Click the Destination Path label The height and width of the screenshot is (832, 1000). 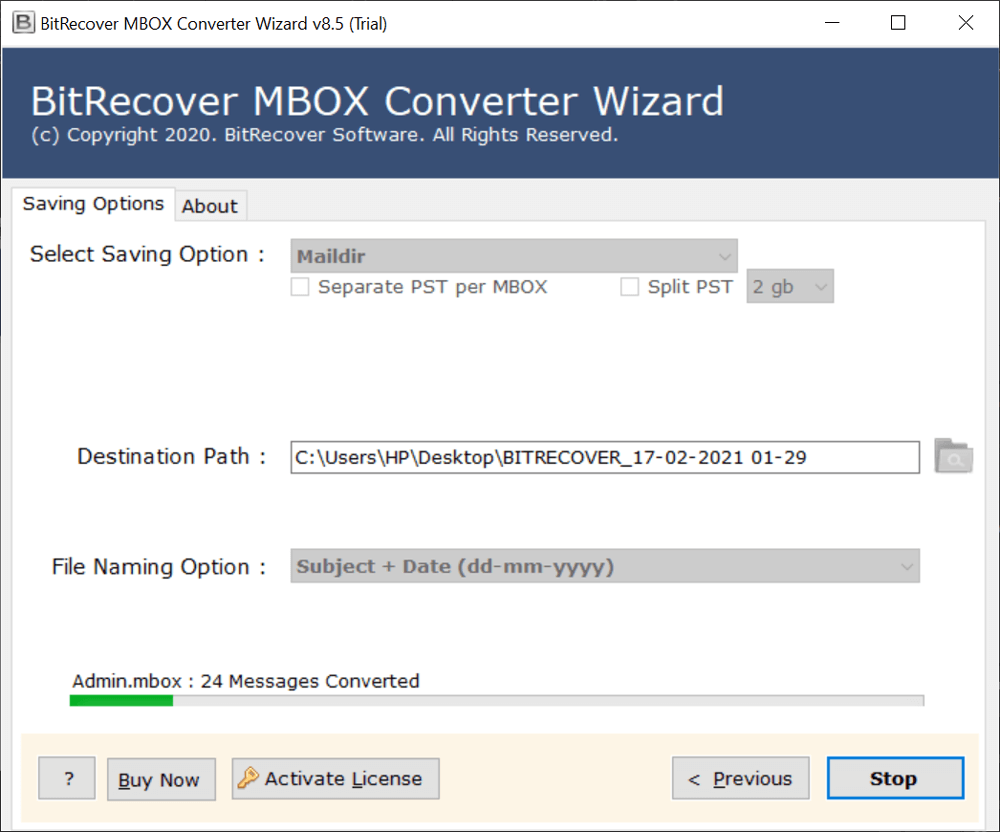pyautogui.click(x=171, y=456)
